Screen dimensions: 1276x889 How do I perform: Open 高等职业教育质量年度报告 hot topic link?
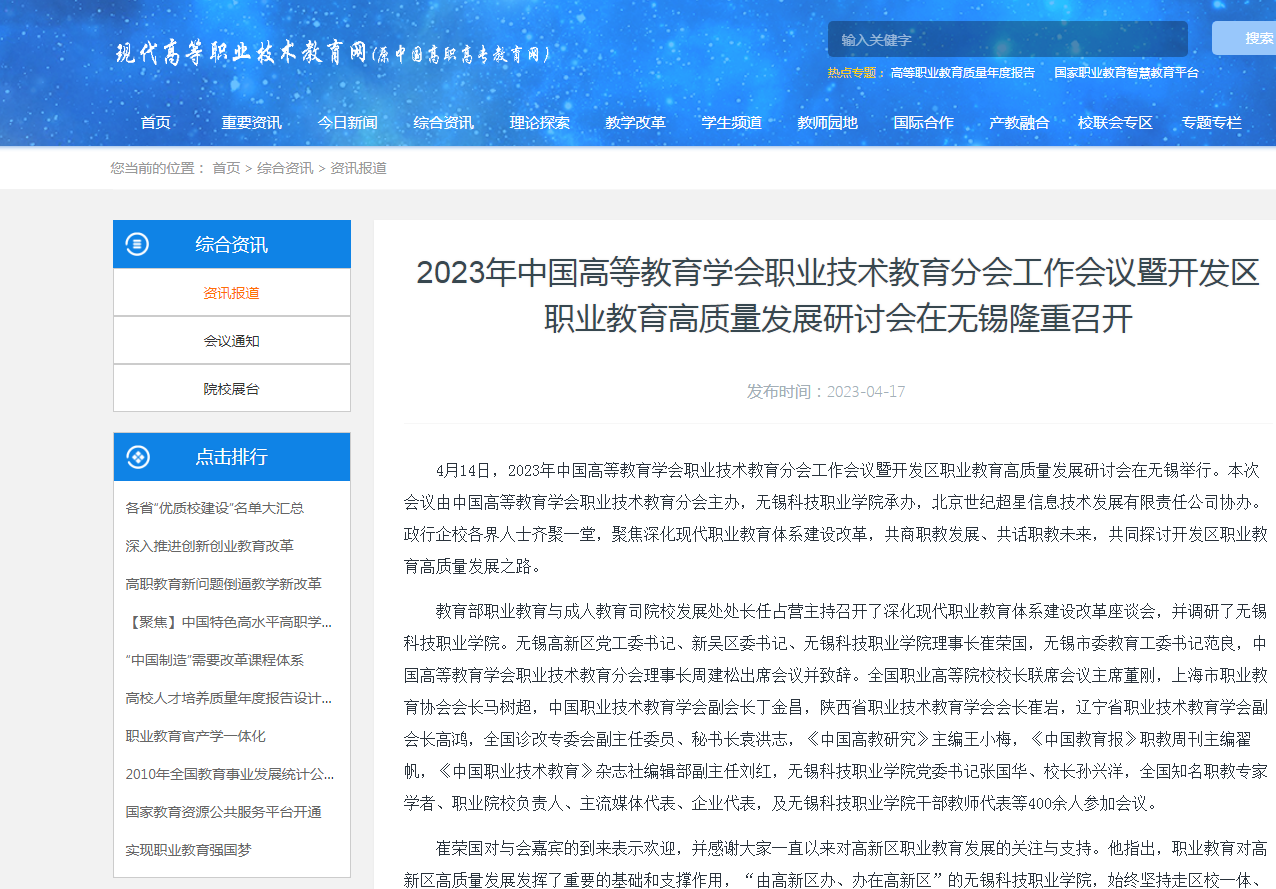962,73
